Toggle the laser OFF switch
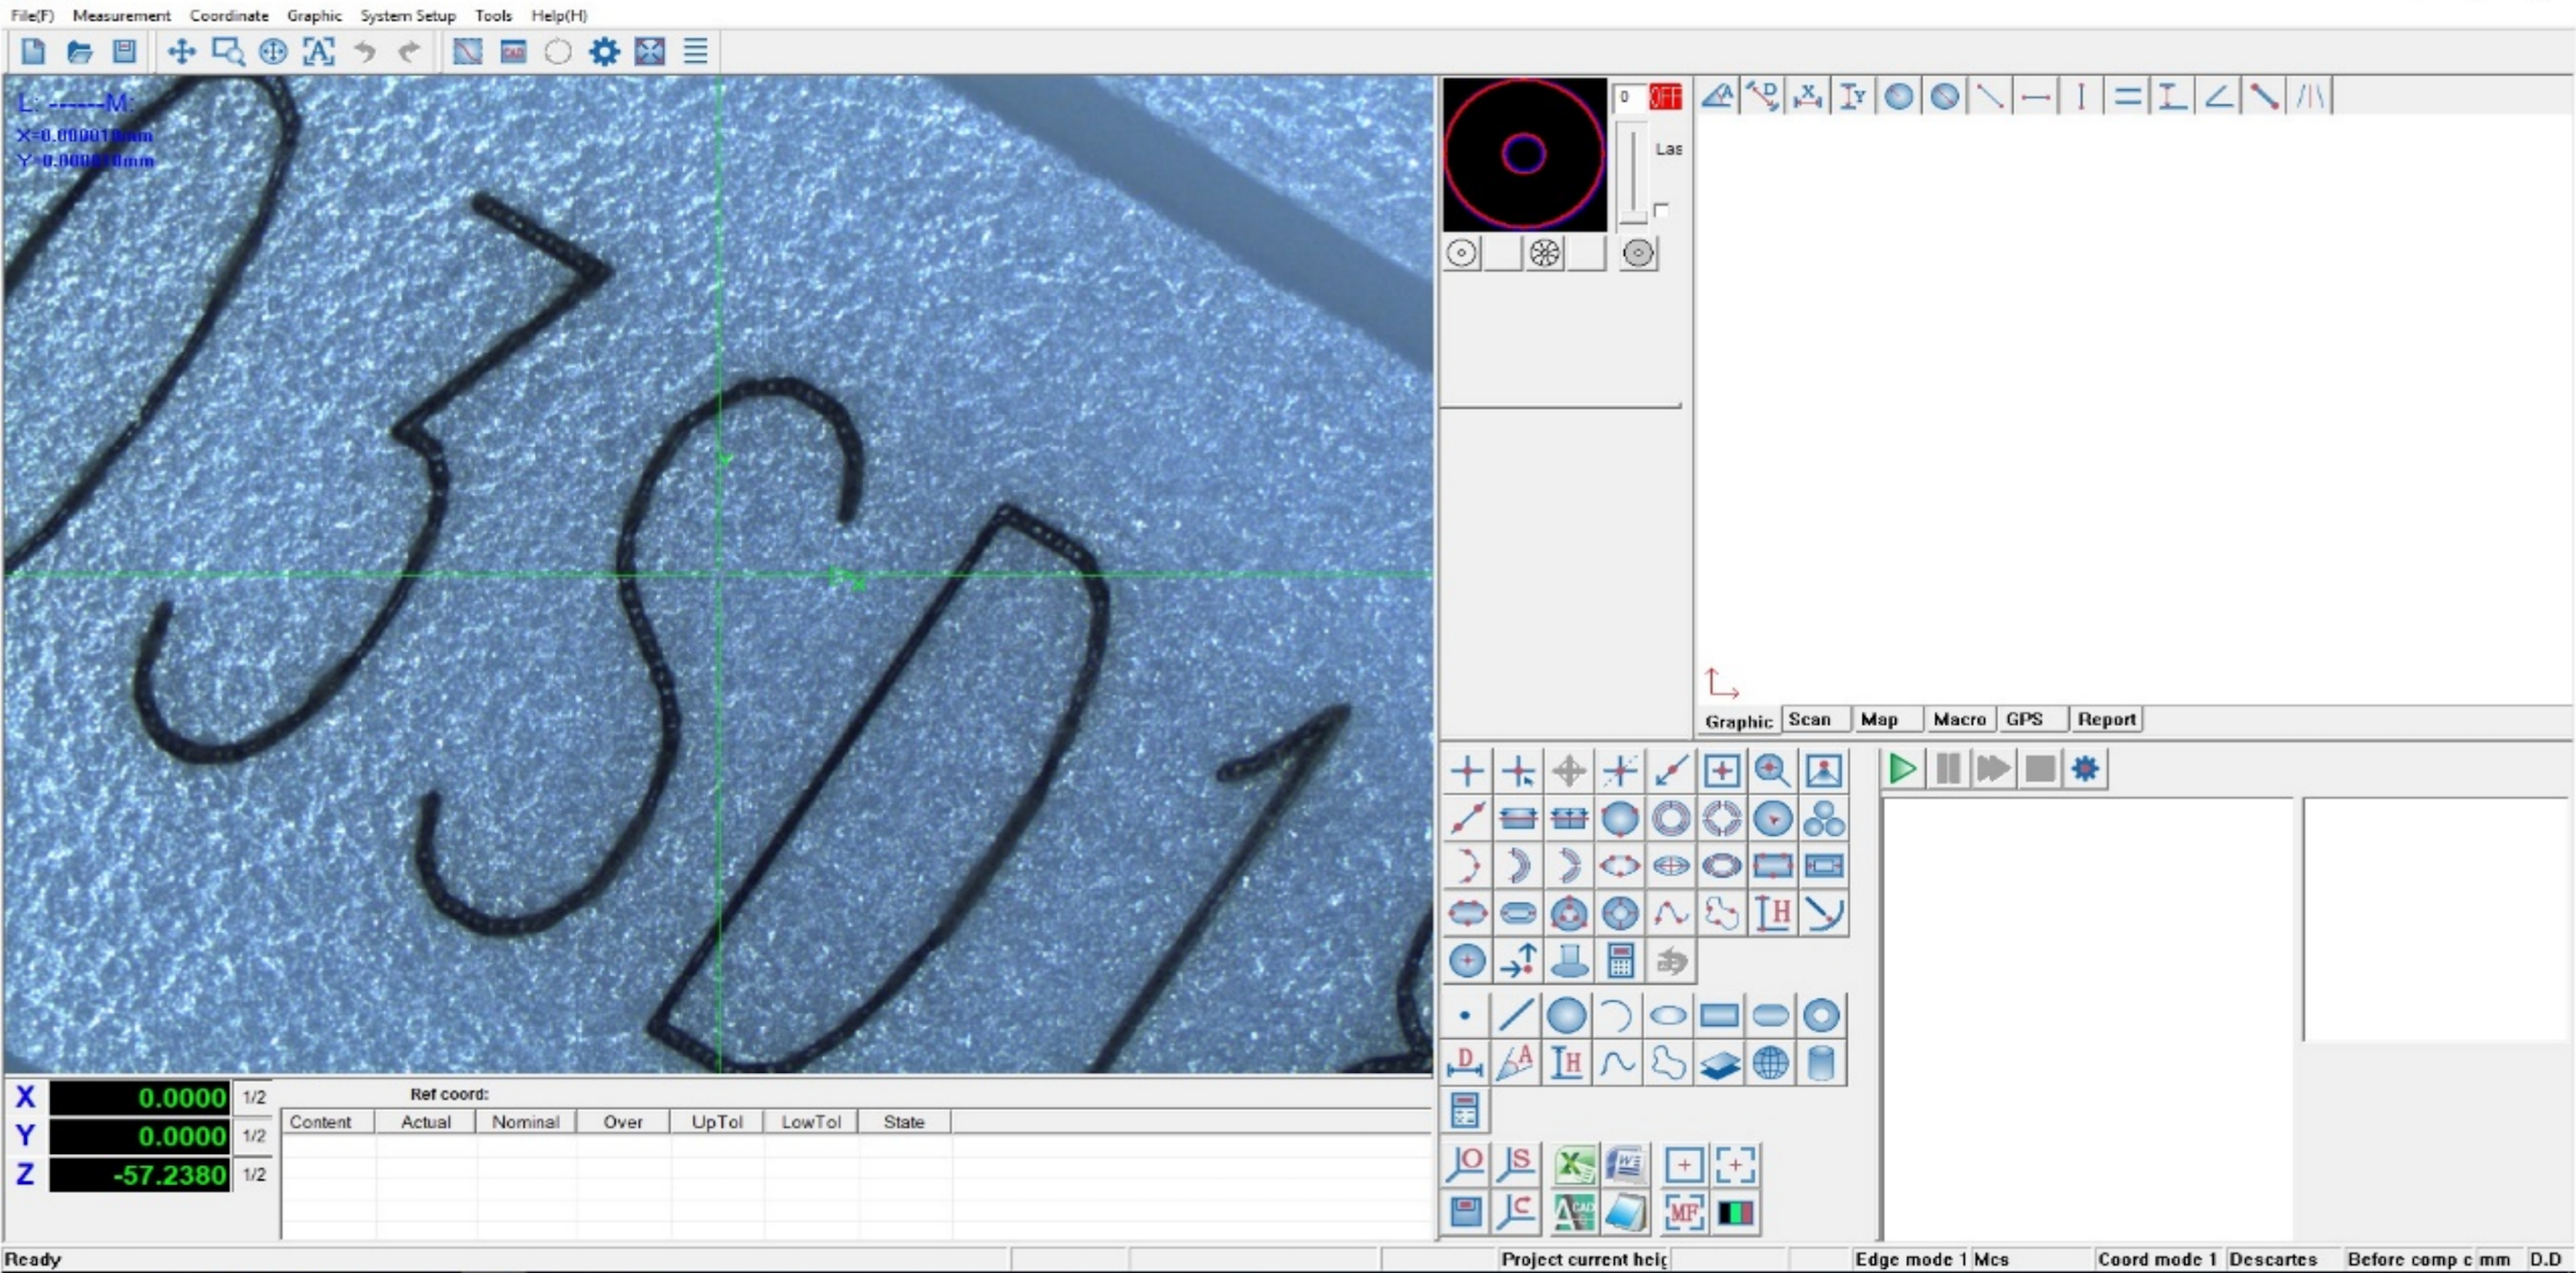Viewport: 2576px width, 1273px height. 1667,96
